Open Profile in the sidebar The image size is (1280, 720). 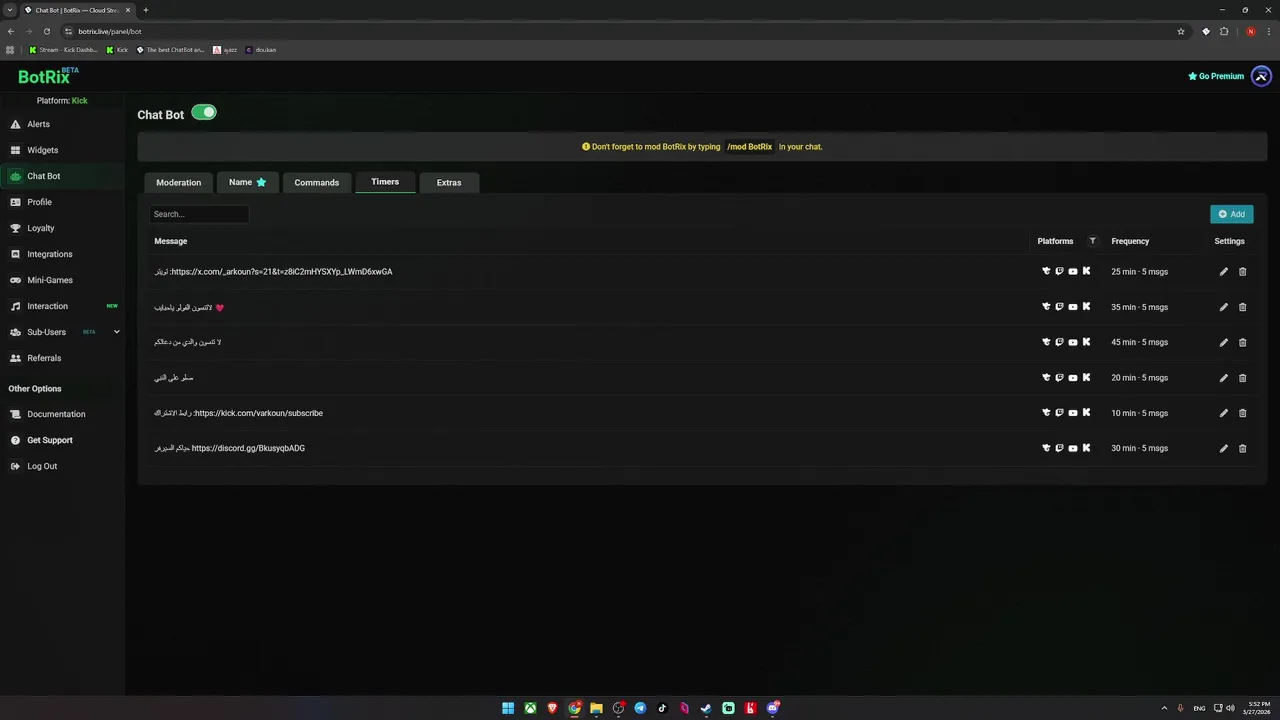[x=62, y=202]
